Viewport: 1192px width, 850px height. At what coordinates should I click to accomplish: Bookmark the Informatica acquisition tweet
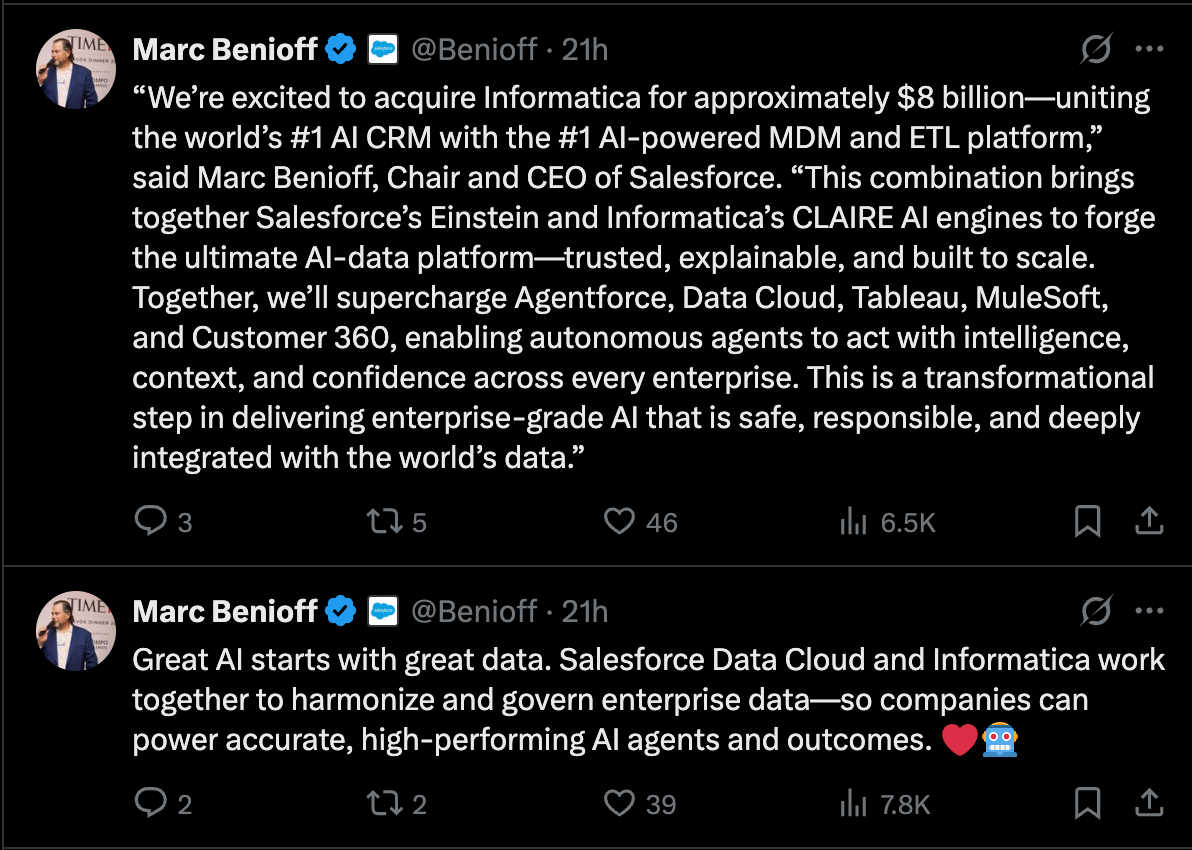1087,521
